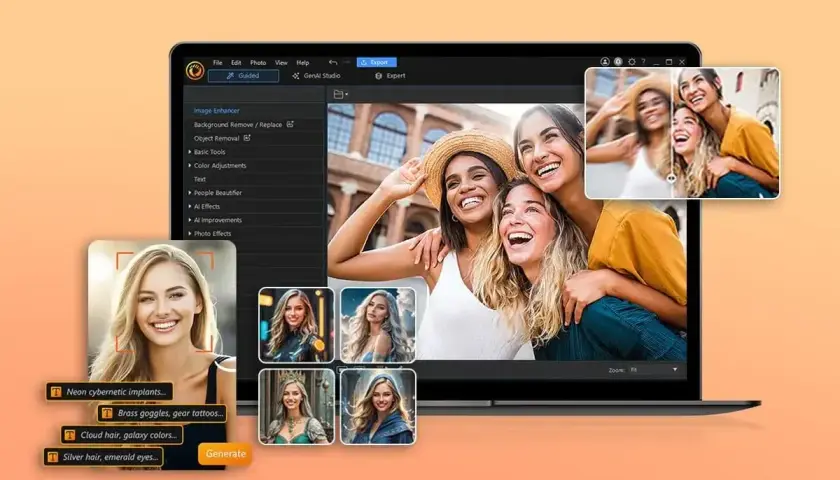The height and width of the screenshot is (480, 840).
Task: Click the notification icon beside account
Action: point(618,62)
